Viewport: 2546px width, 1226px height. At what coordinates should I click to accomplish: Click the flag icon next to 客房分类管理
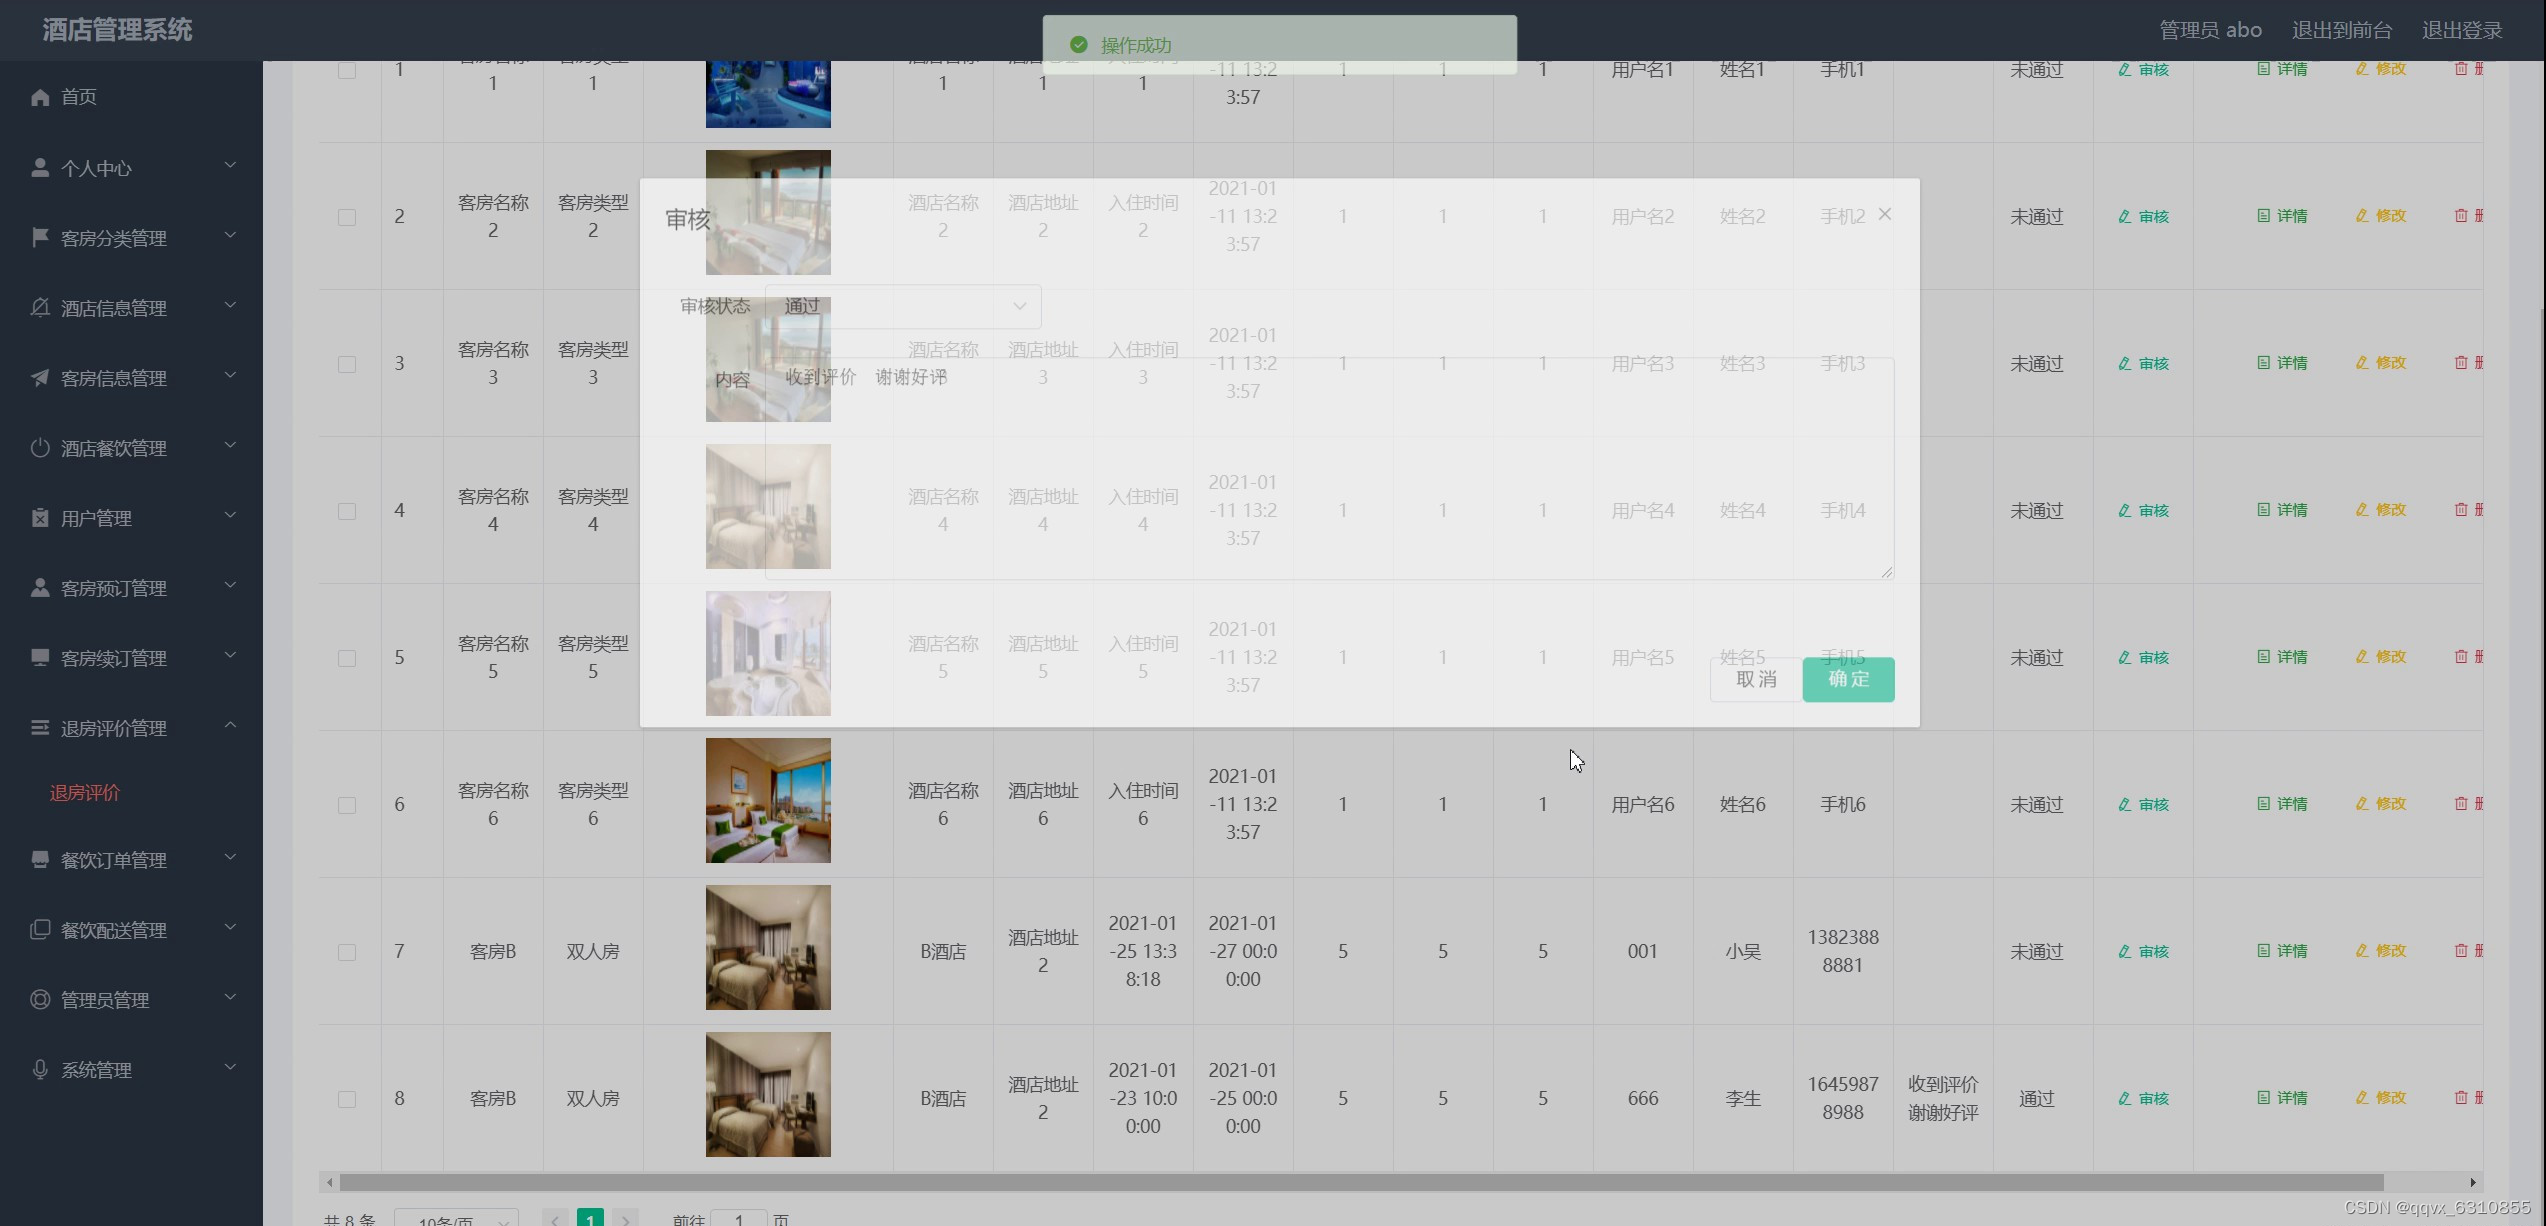pos(40,237)
